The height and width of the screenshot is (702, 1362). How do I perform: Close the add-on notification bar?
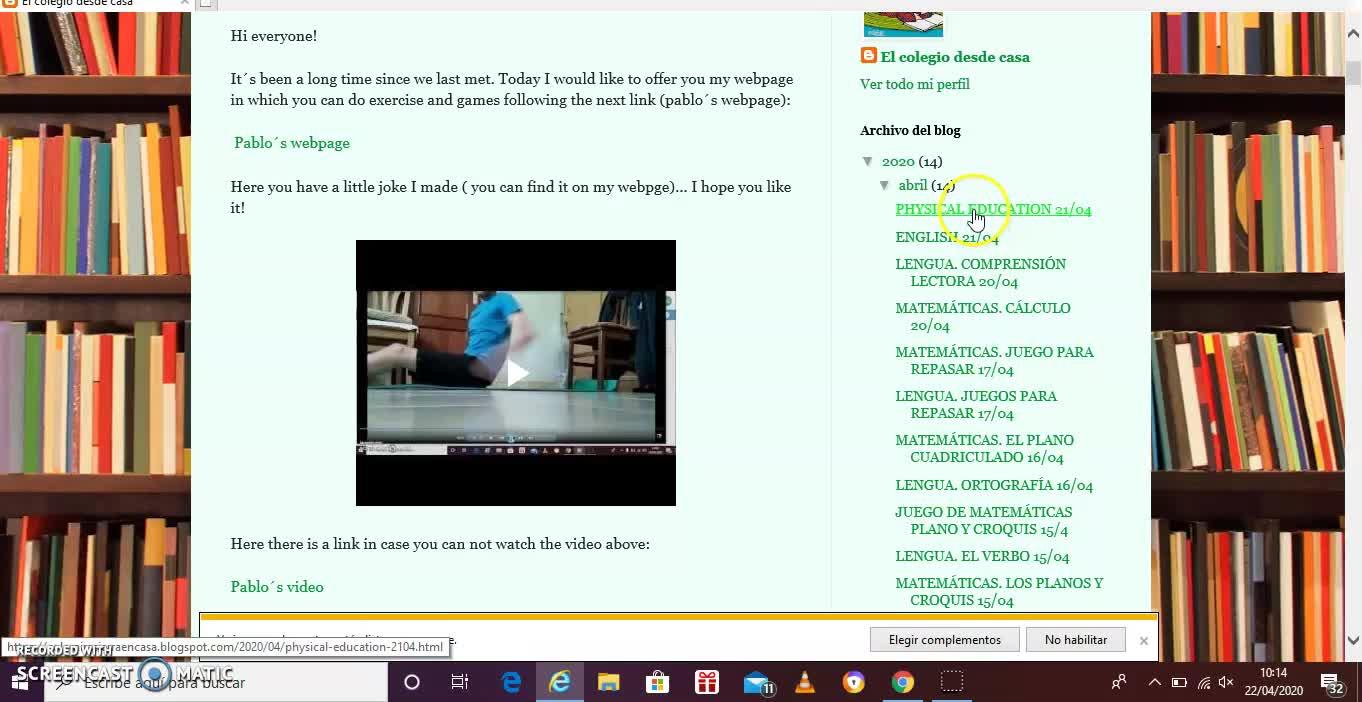click(1143, 640)
